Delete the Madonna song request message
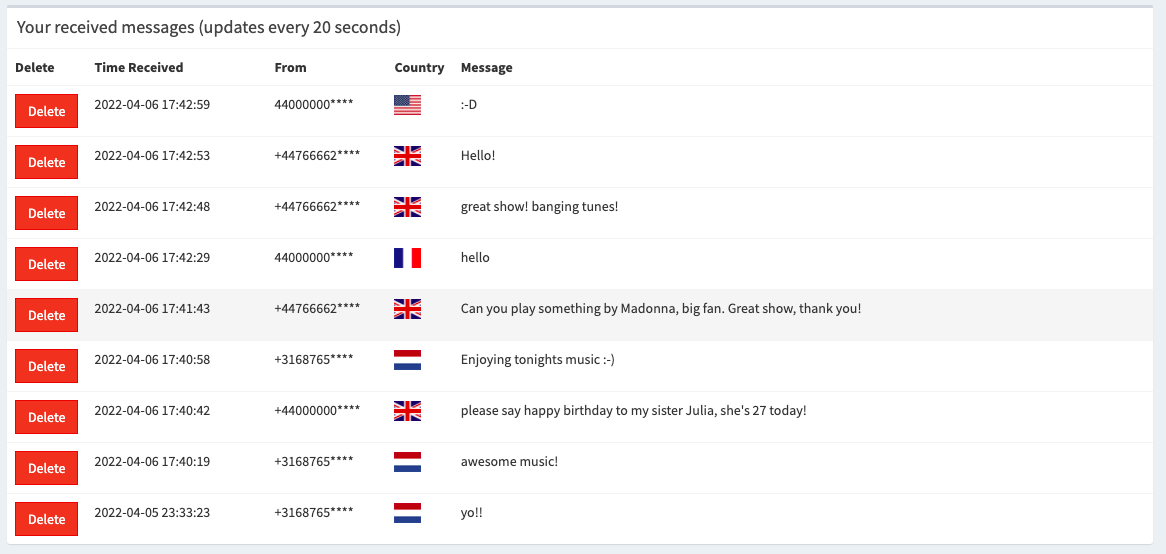 [47, 315]
